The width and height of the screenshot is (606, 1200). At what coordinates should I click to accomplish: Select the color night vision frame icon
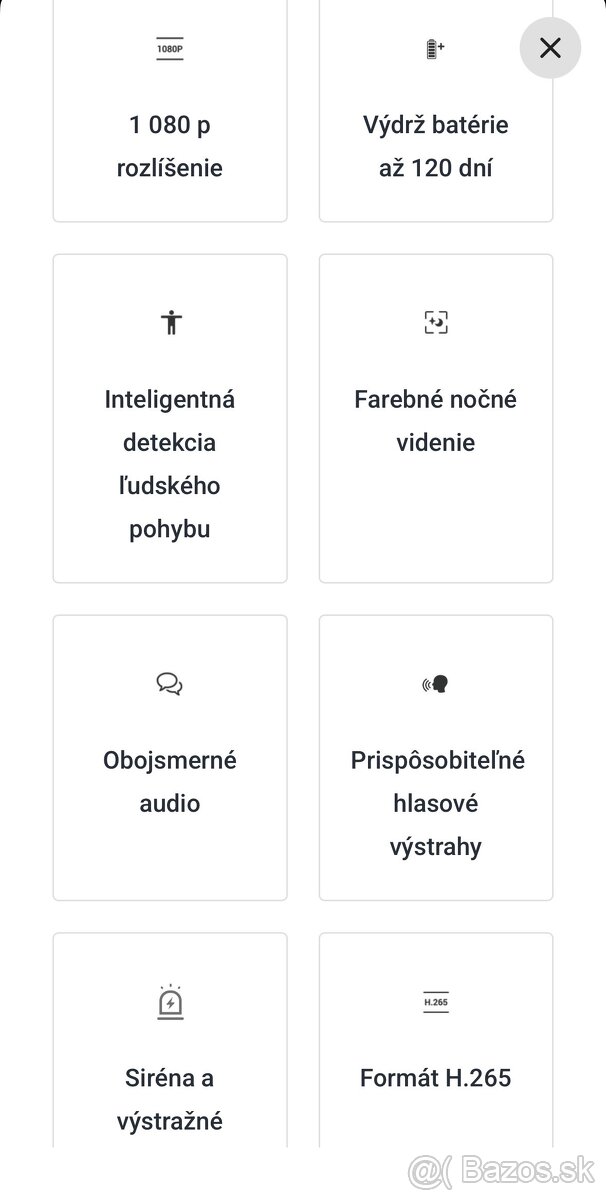[x=436, y=322]
